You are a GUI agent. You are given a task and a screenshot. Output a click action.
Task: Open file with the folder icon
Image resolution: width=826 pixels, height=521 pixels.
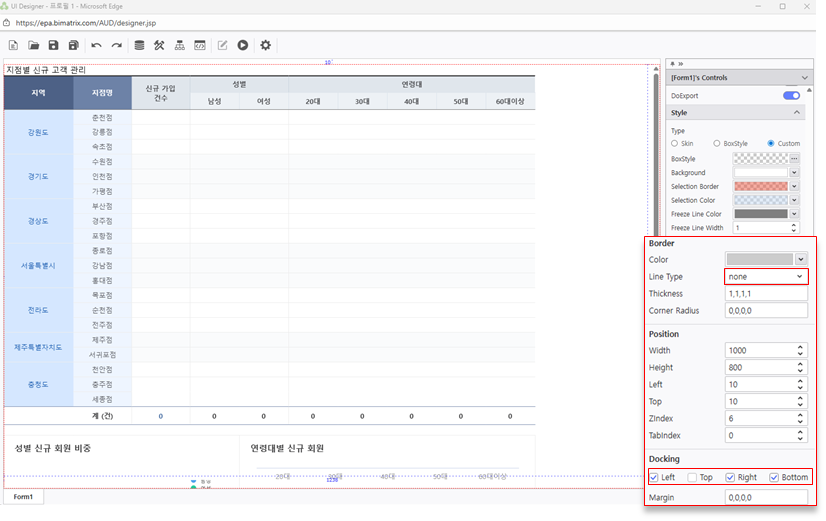(33, 45)
